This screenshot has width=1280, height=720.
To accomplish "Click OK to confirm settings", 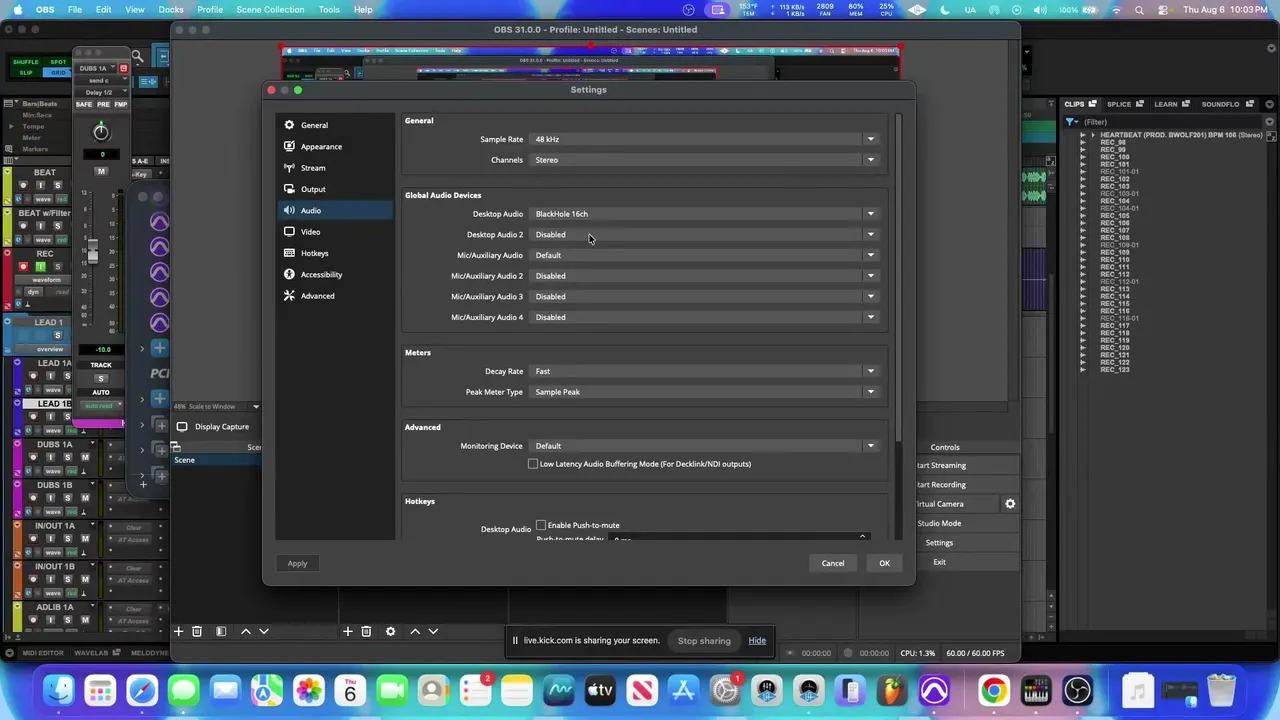I will click(x=884, y=563).
